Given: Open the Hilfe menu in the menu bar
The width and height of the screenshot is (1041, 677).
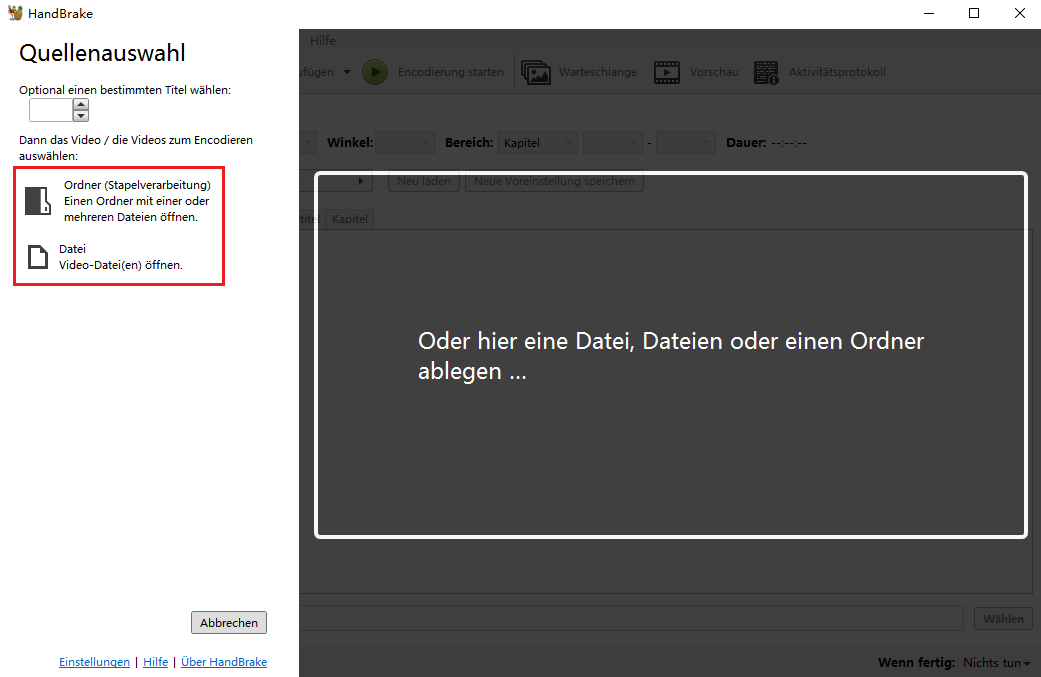Looking at the screenshot, I should pos(323,41).
